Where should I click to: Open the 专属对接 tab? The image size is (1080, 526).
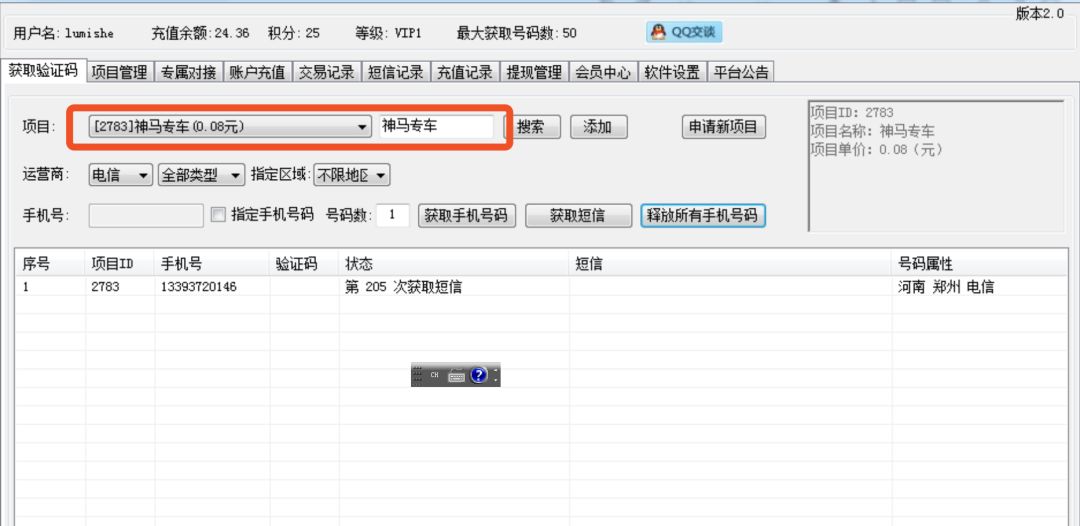189,72
